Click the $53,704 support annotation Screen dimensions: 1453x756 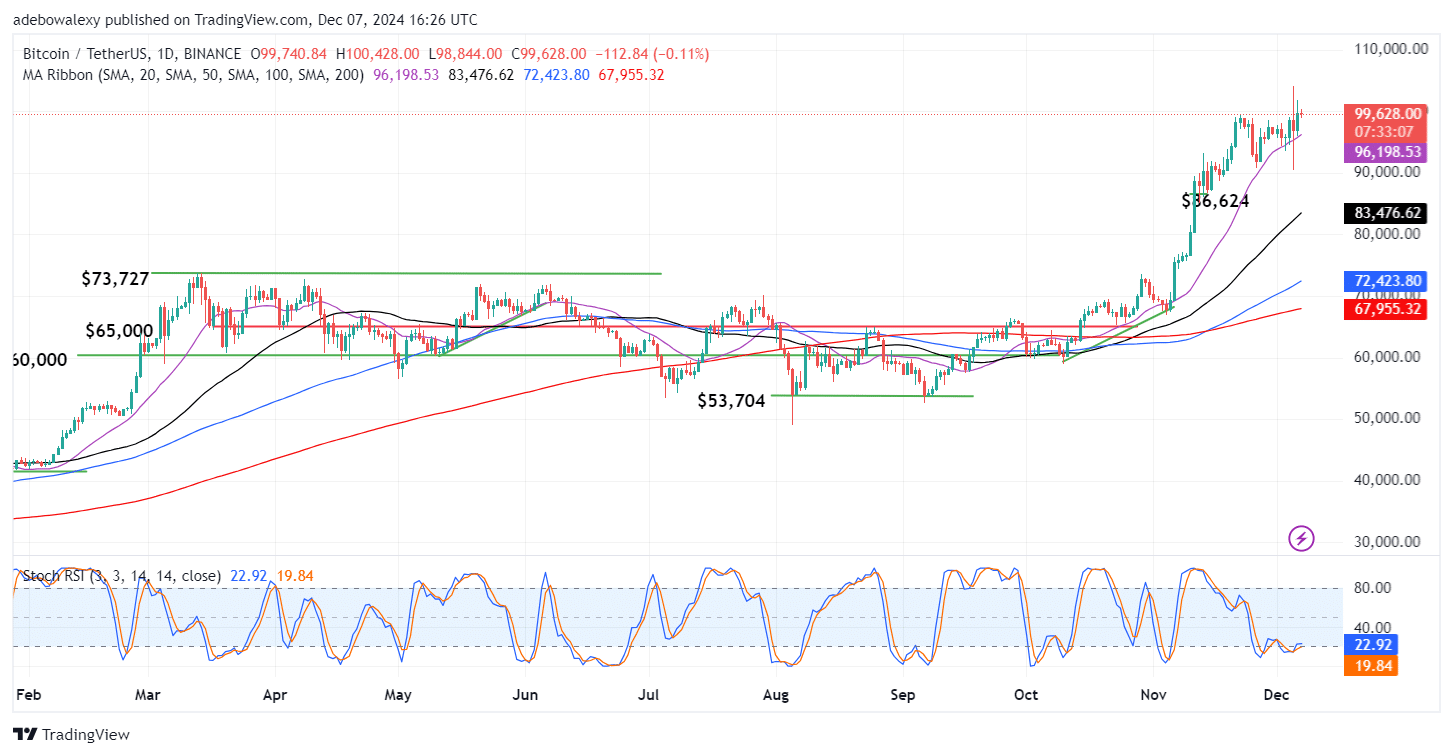731,401
